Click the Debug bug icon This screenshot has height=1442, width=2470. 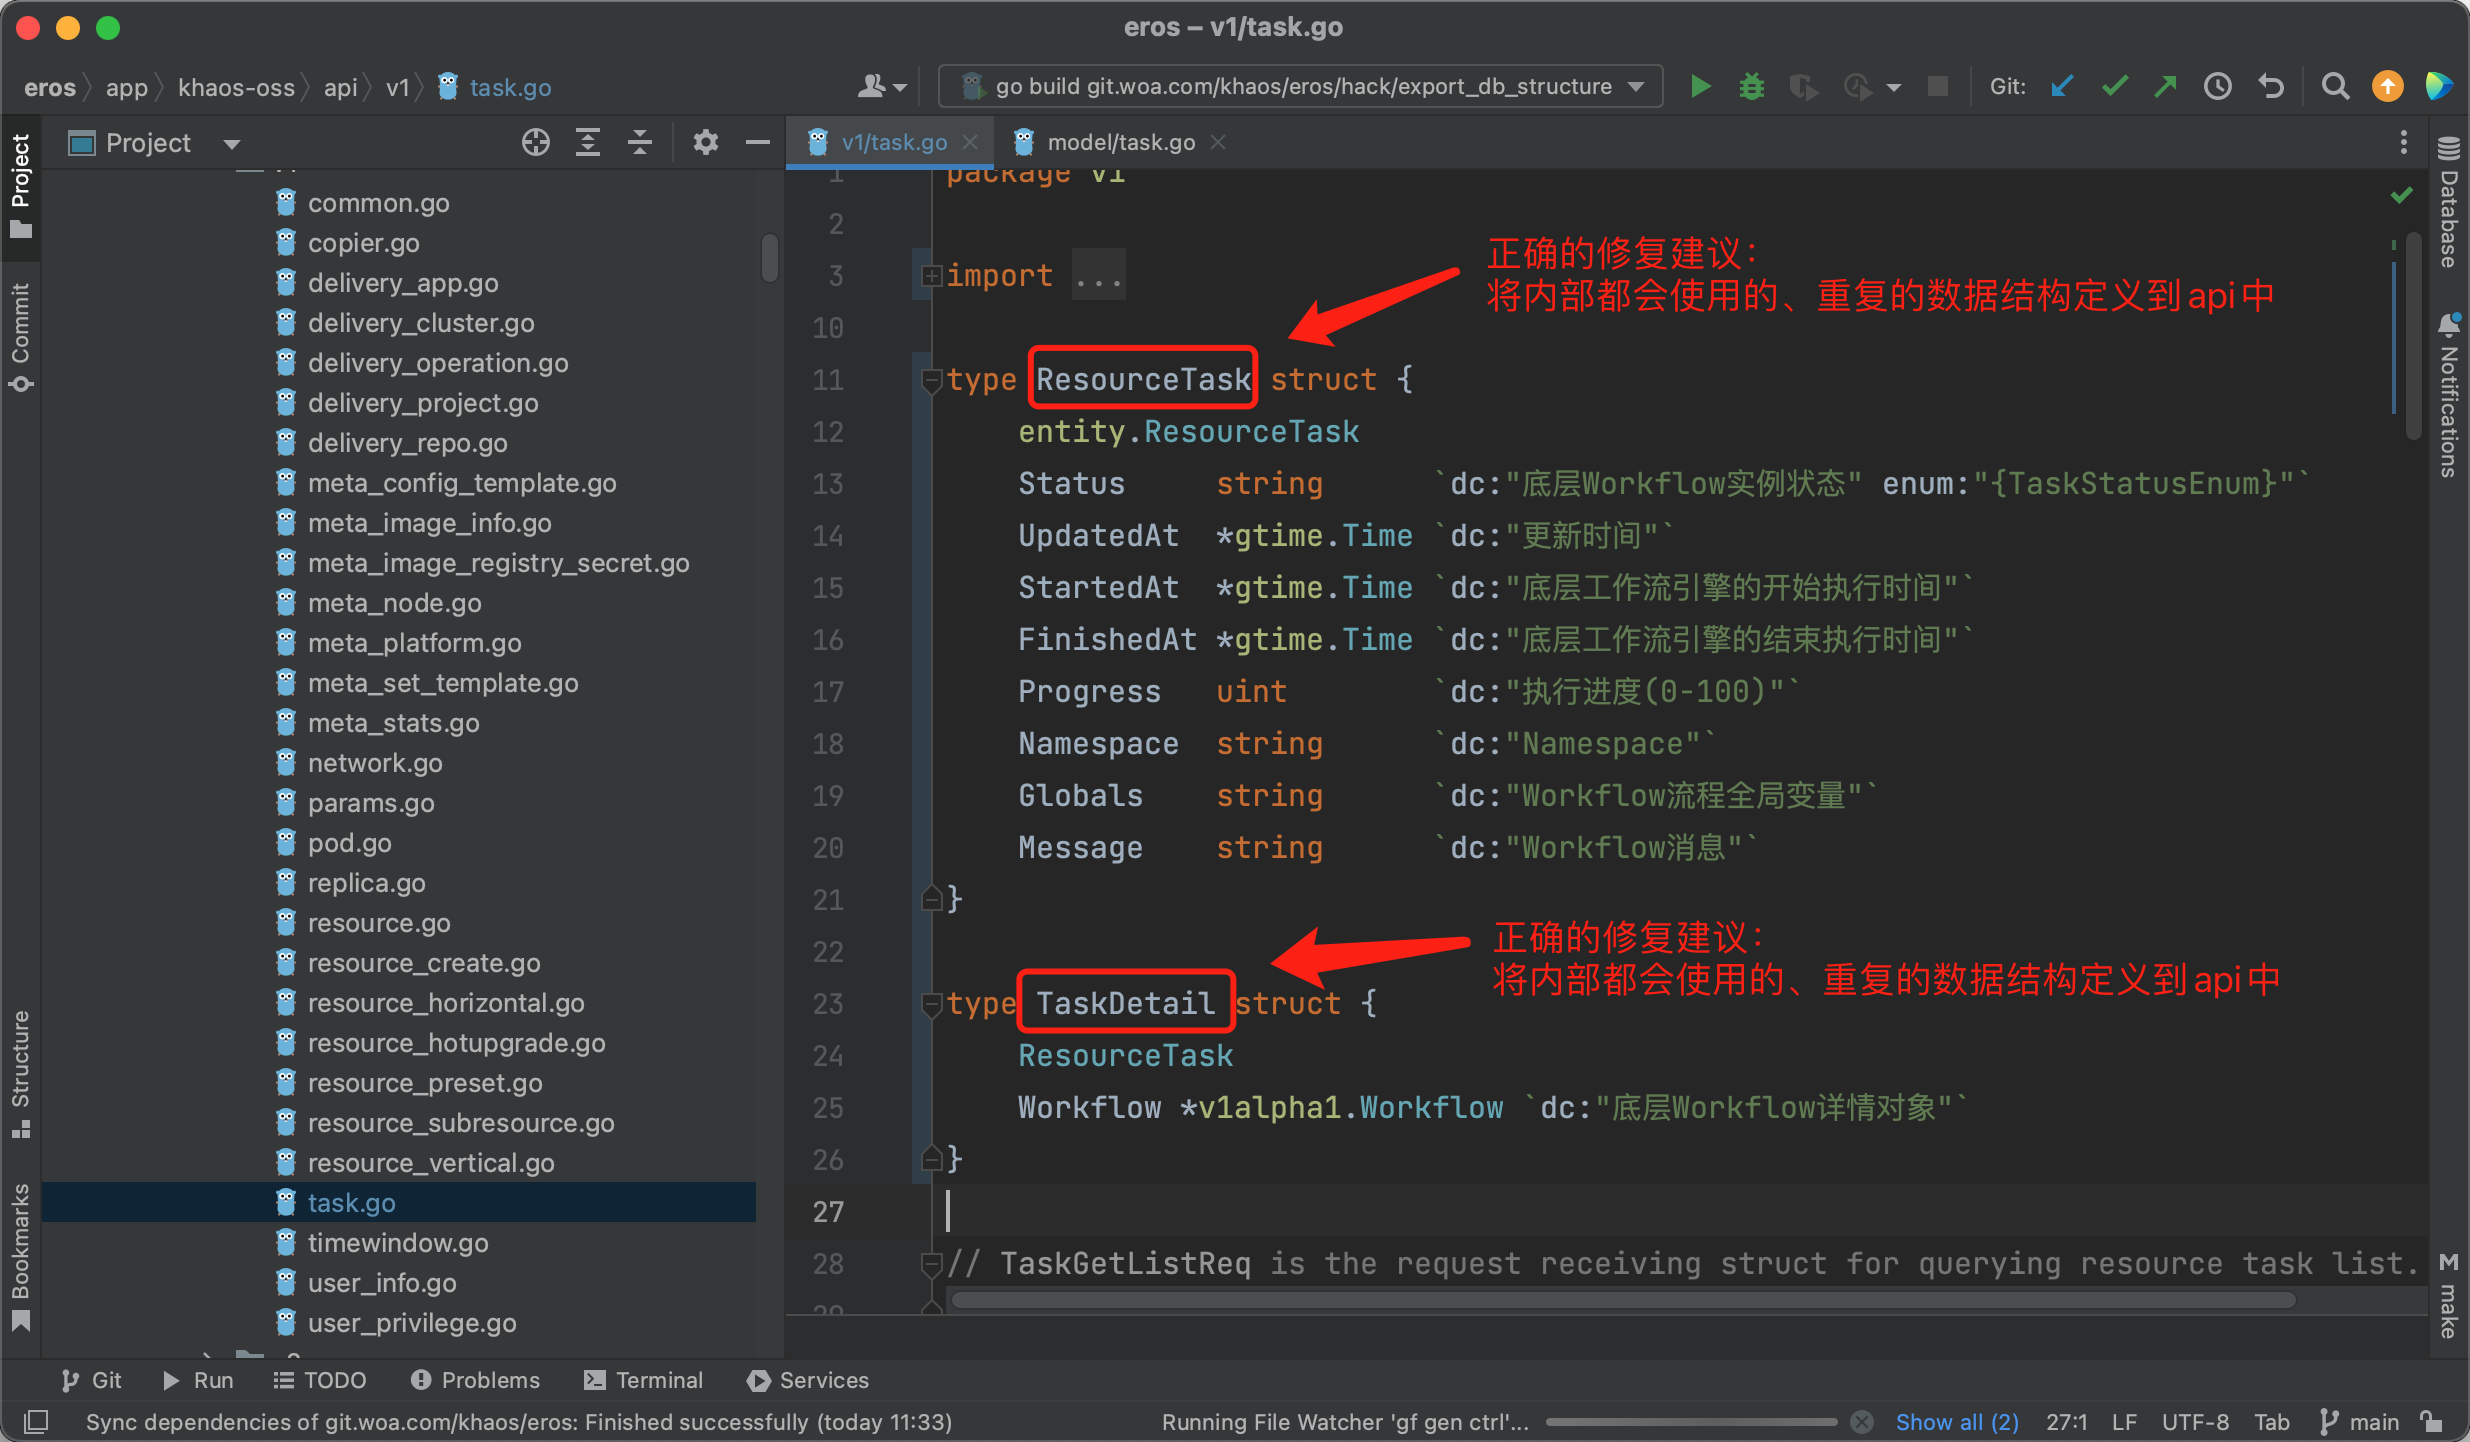point(1751,87)
